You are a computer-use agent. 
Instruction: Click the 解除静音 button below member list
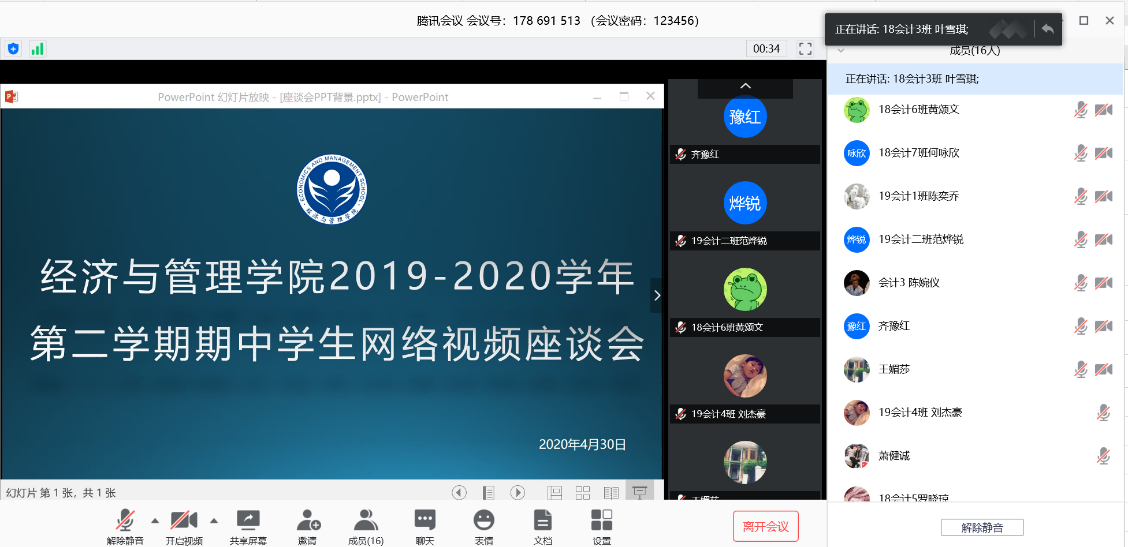pyautogui.click(x=981, y=527)
